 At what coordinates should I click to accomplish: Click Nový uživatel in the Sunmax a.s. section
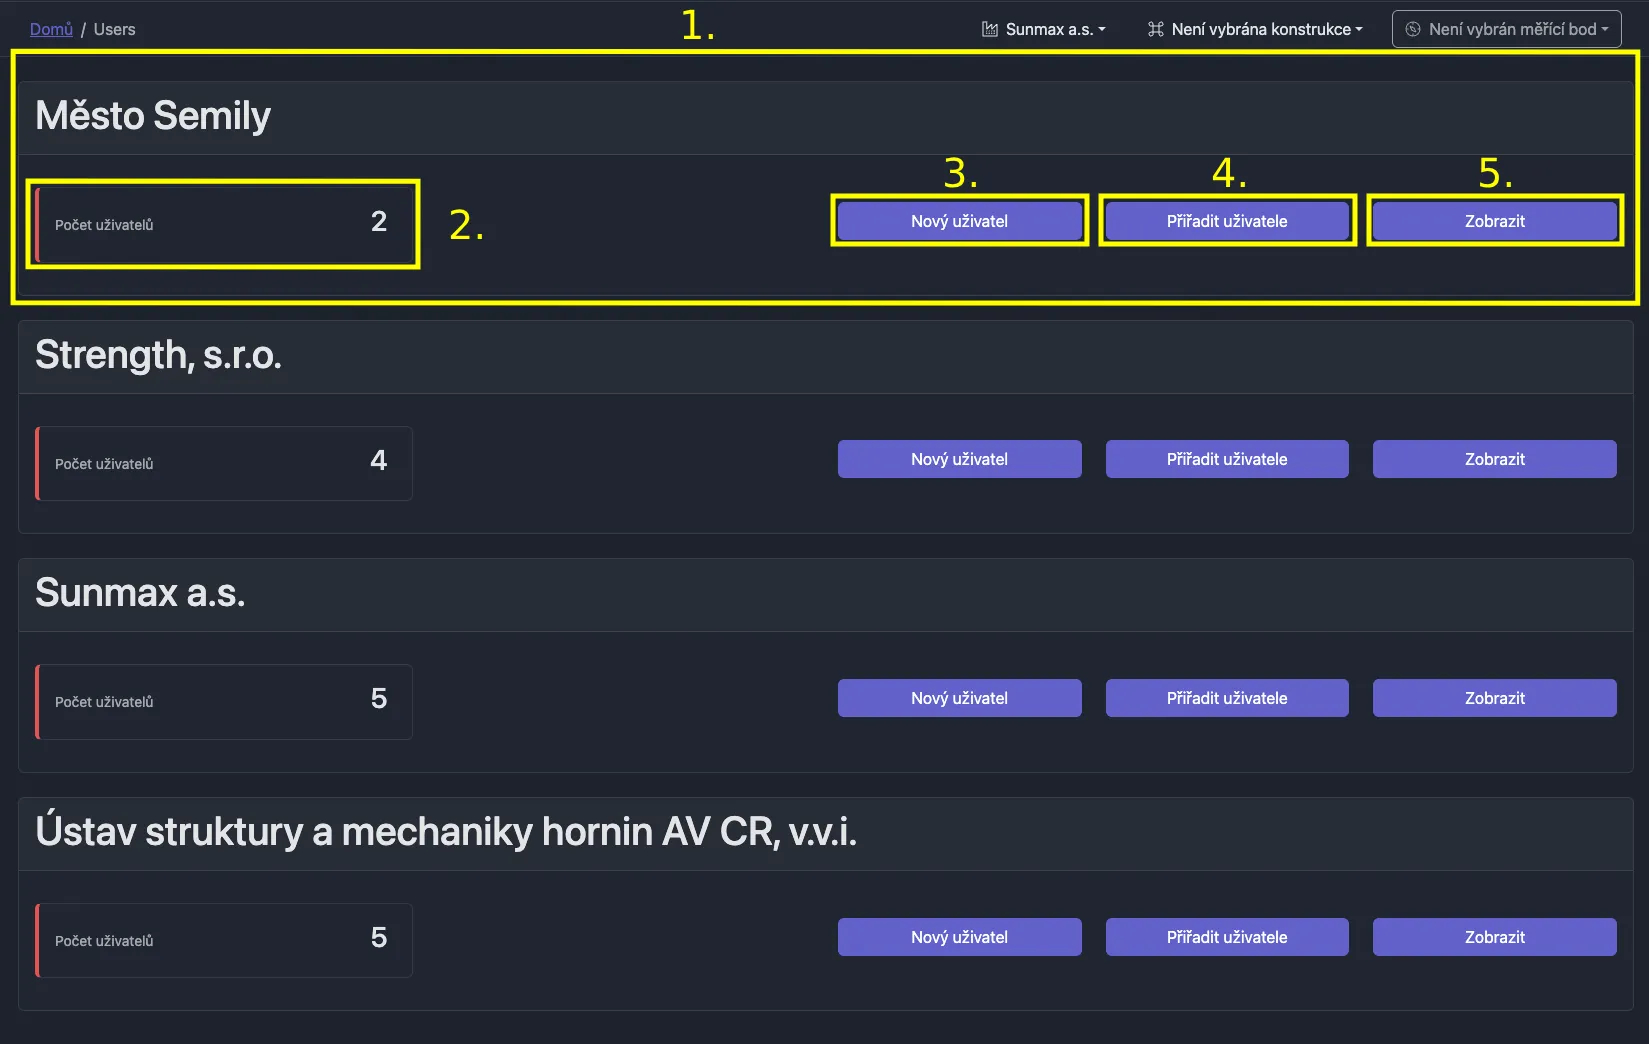click(959, 698)
